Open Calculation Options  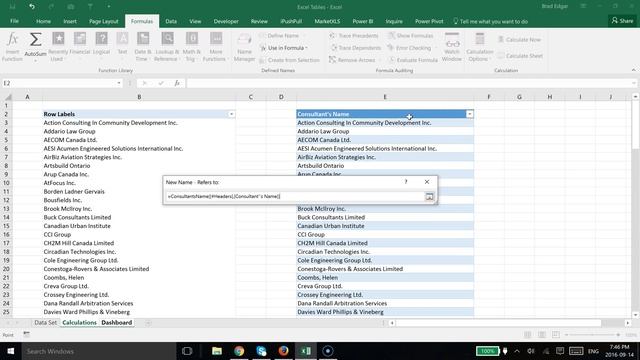click(x=479, y=47)
